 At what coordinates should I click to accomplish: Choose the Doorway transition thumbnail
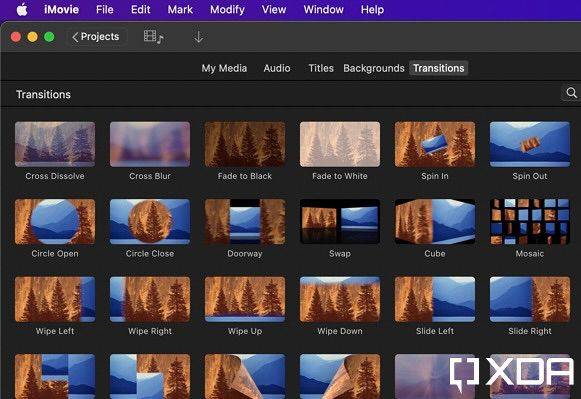pyautogui.click(x=245, y=222)
